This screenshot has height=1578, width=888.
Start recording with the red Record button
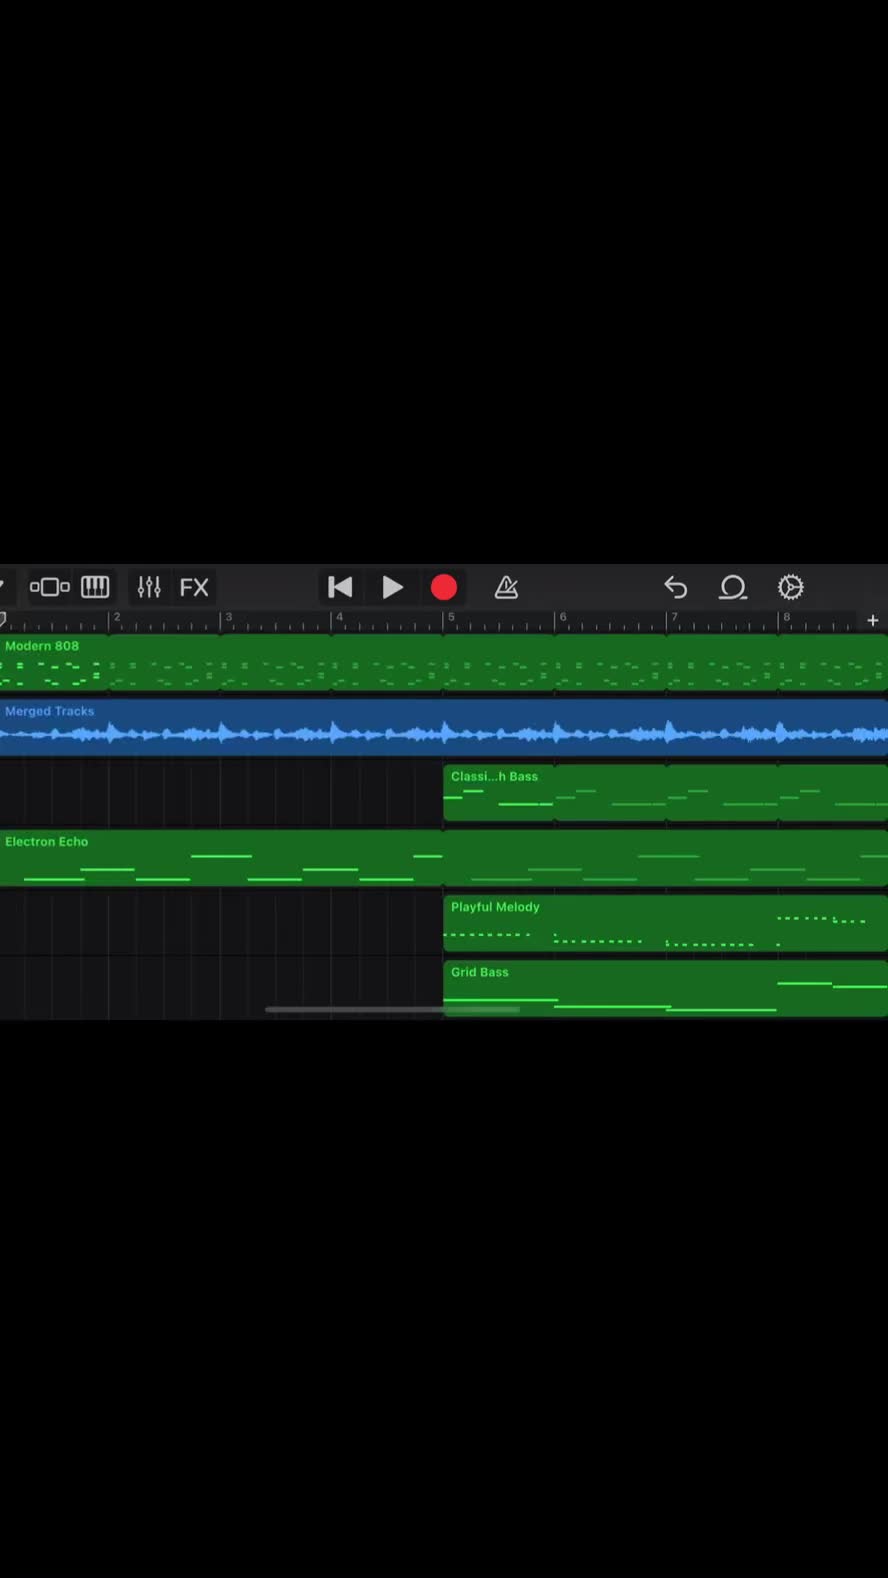[444, 587]
